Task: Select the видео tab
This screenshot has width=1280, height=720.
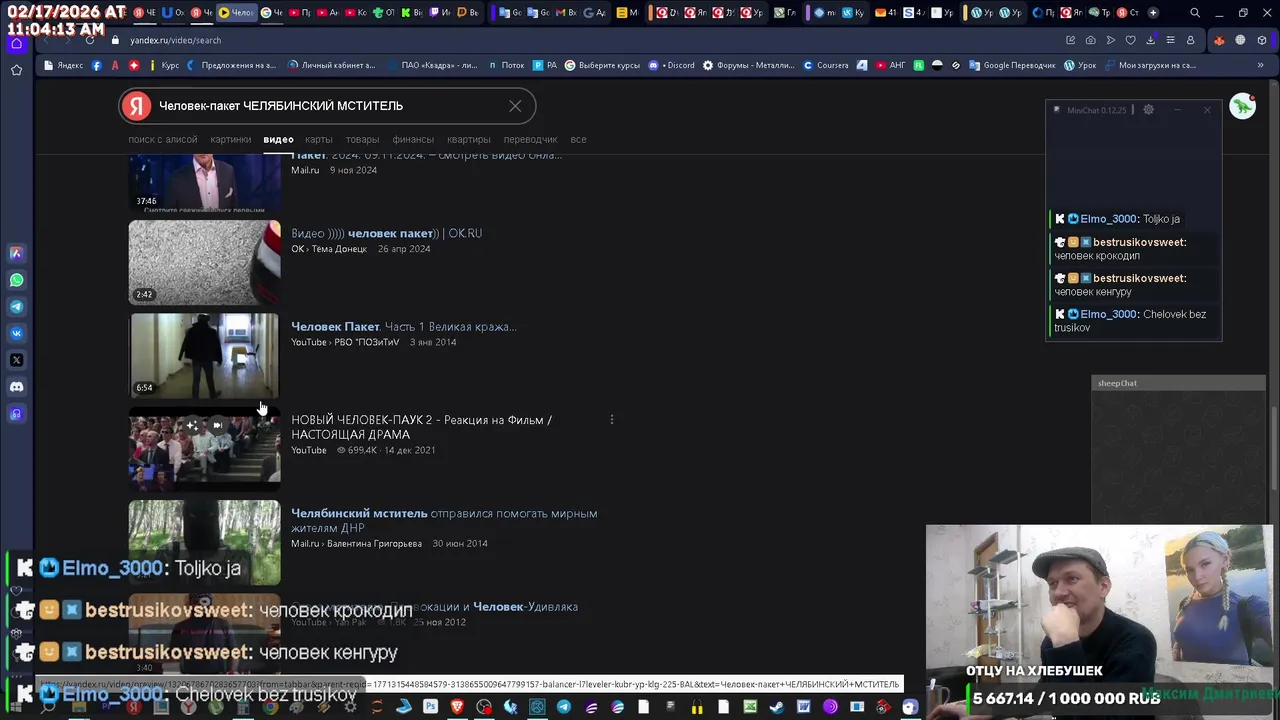Action: (278, 139)
